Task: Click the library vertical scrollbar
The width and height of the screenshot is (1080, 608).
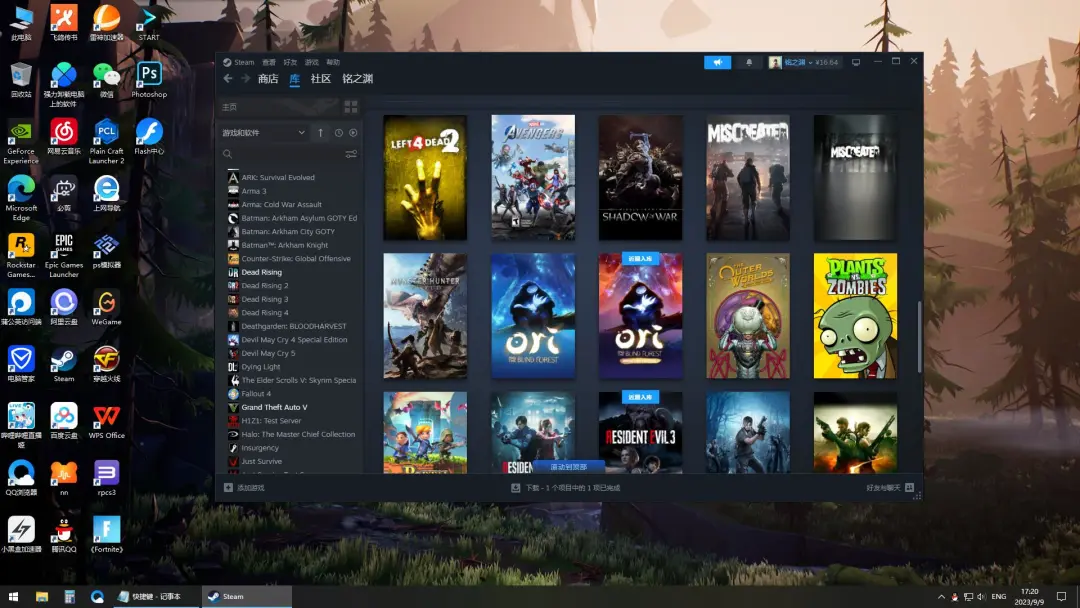Action: (x=919, y=335)
